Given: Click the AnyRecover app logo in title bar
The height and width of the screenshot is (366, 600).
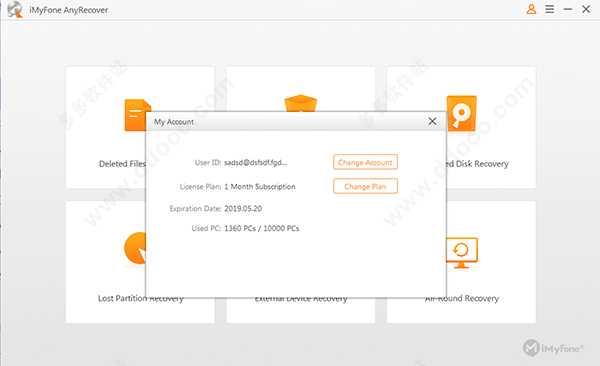Looking at the screenshot, I should 15,9.
